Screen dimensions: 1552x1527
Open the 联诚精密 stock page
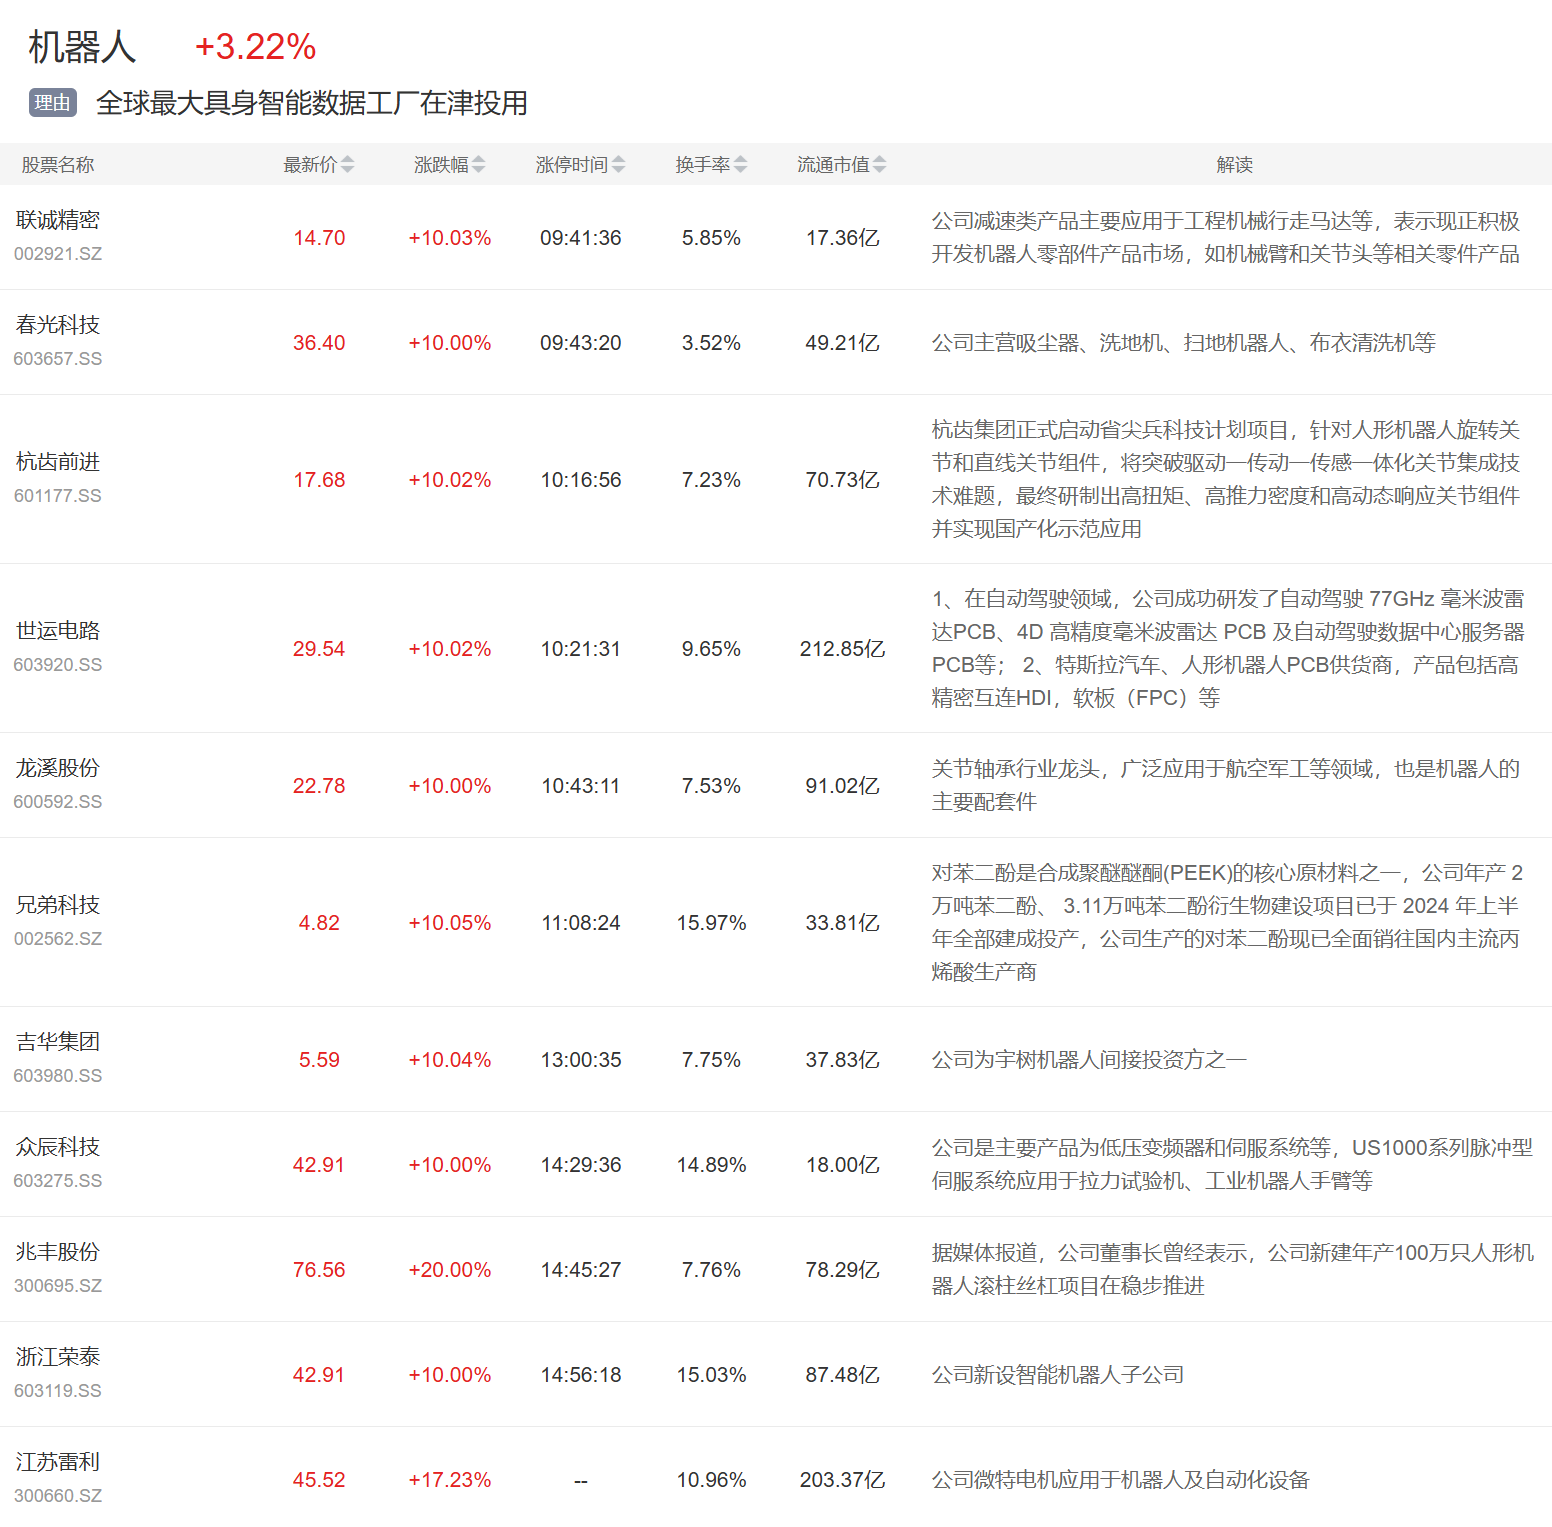(58, 220)
